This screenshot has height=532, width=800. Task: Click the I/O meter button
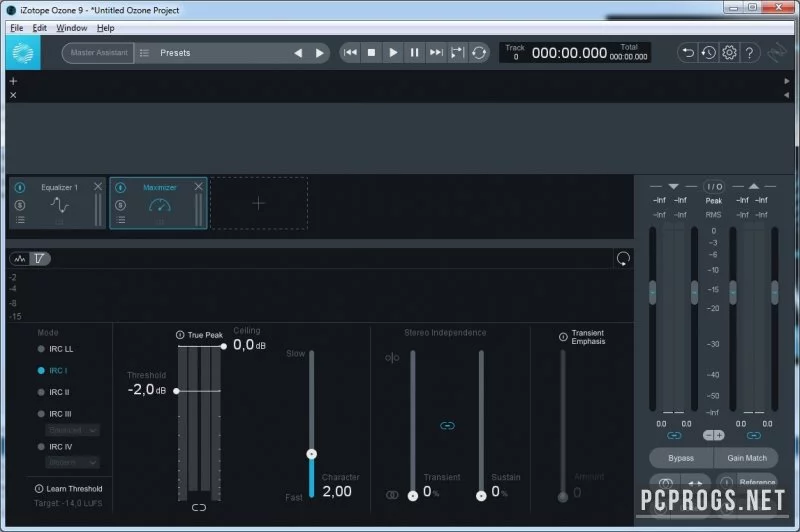(x=714, y=187)
